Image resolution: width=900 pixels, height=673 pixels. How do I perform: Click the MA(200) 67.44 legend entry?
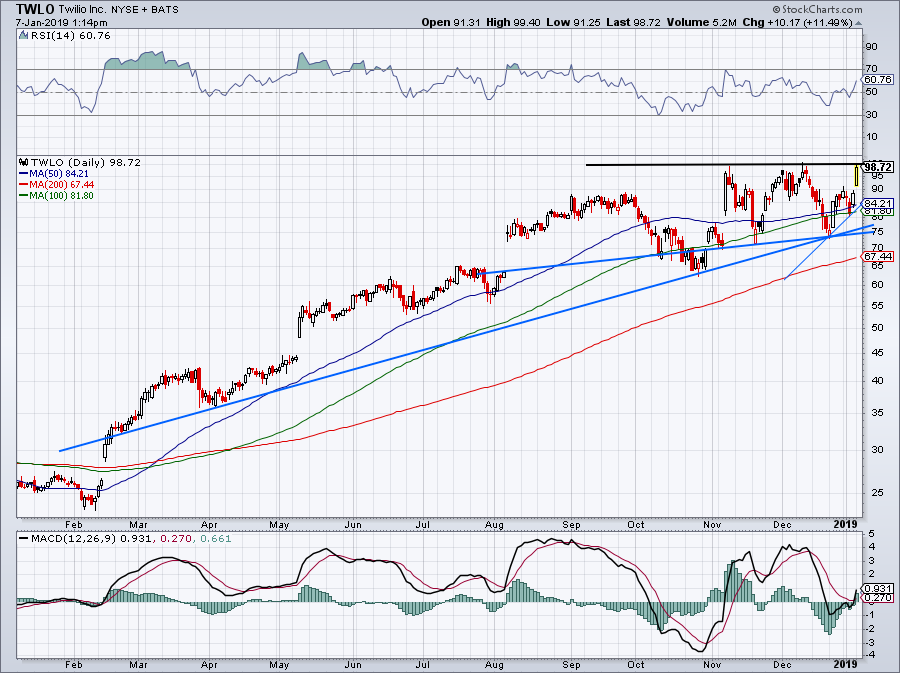61,185
